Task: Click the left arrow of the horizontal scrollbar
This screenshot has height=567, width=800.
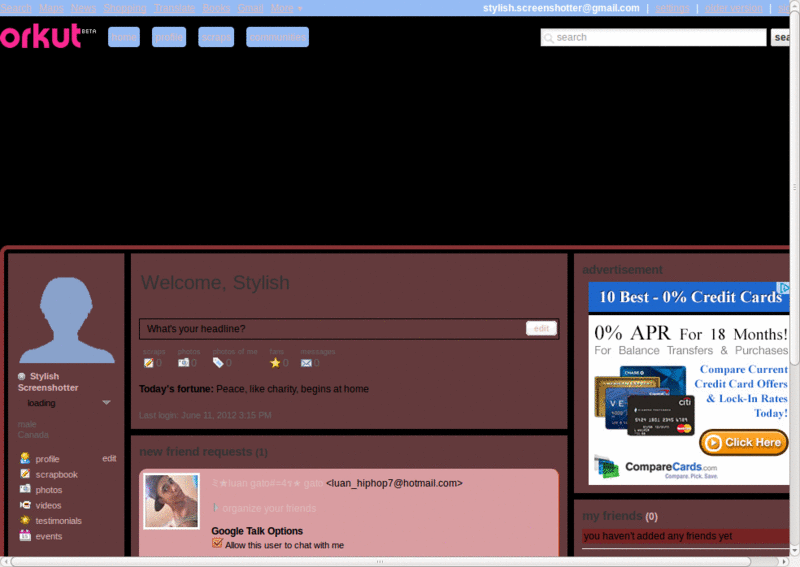Action: [x=5, y=561]
